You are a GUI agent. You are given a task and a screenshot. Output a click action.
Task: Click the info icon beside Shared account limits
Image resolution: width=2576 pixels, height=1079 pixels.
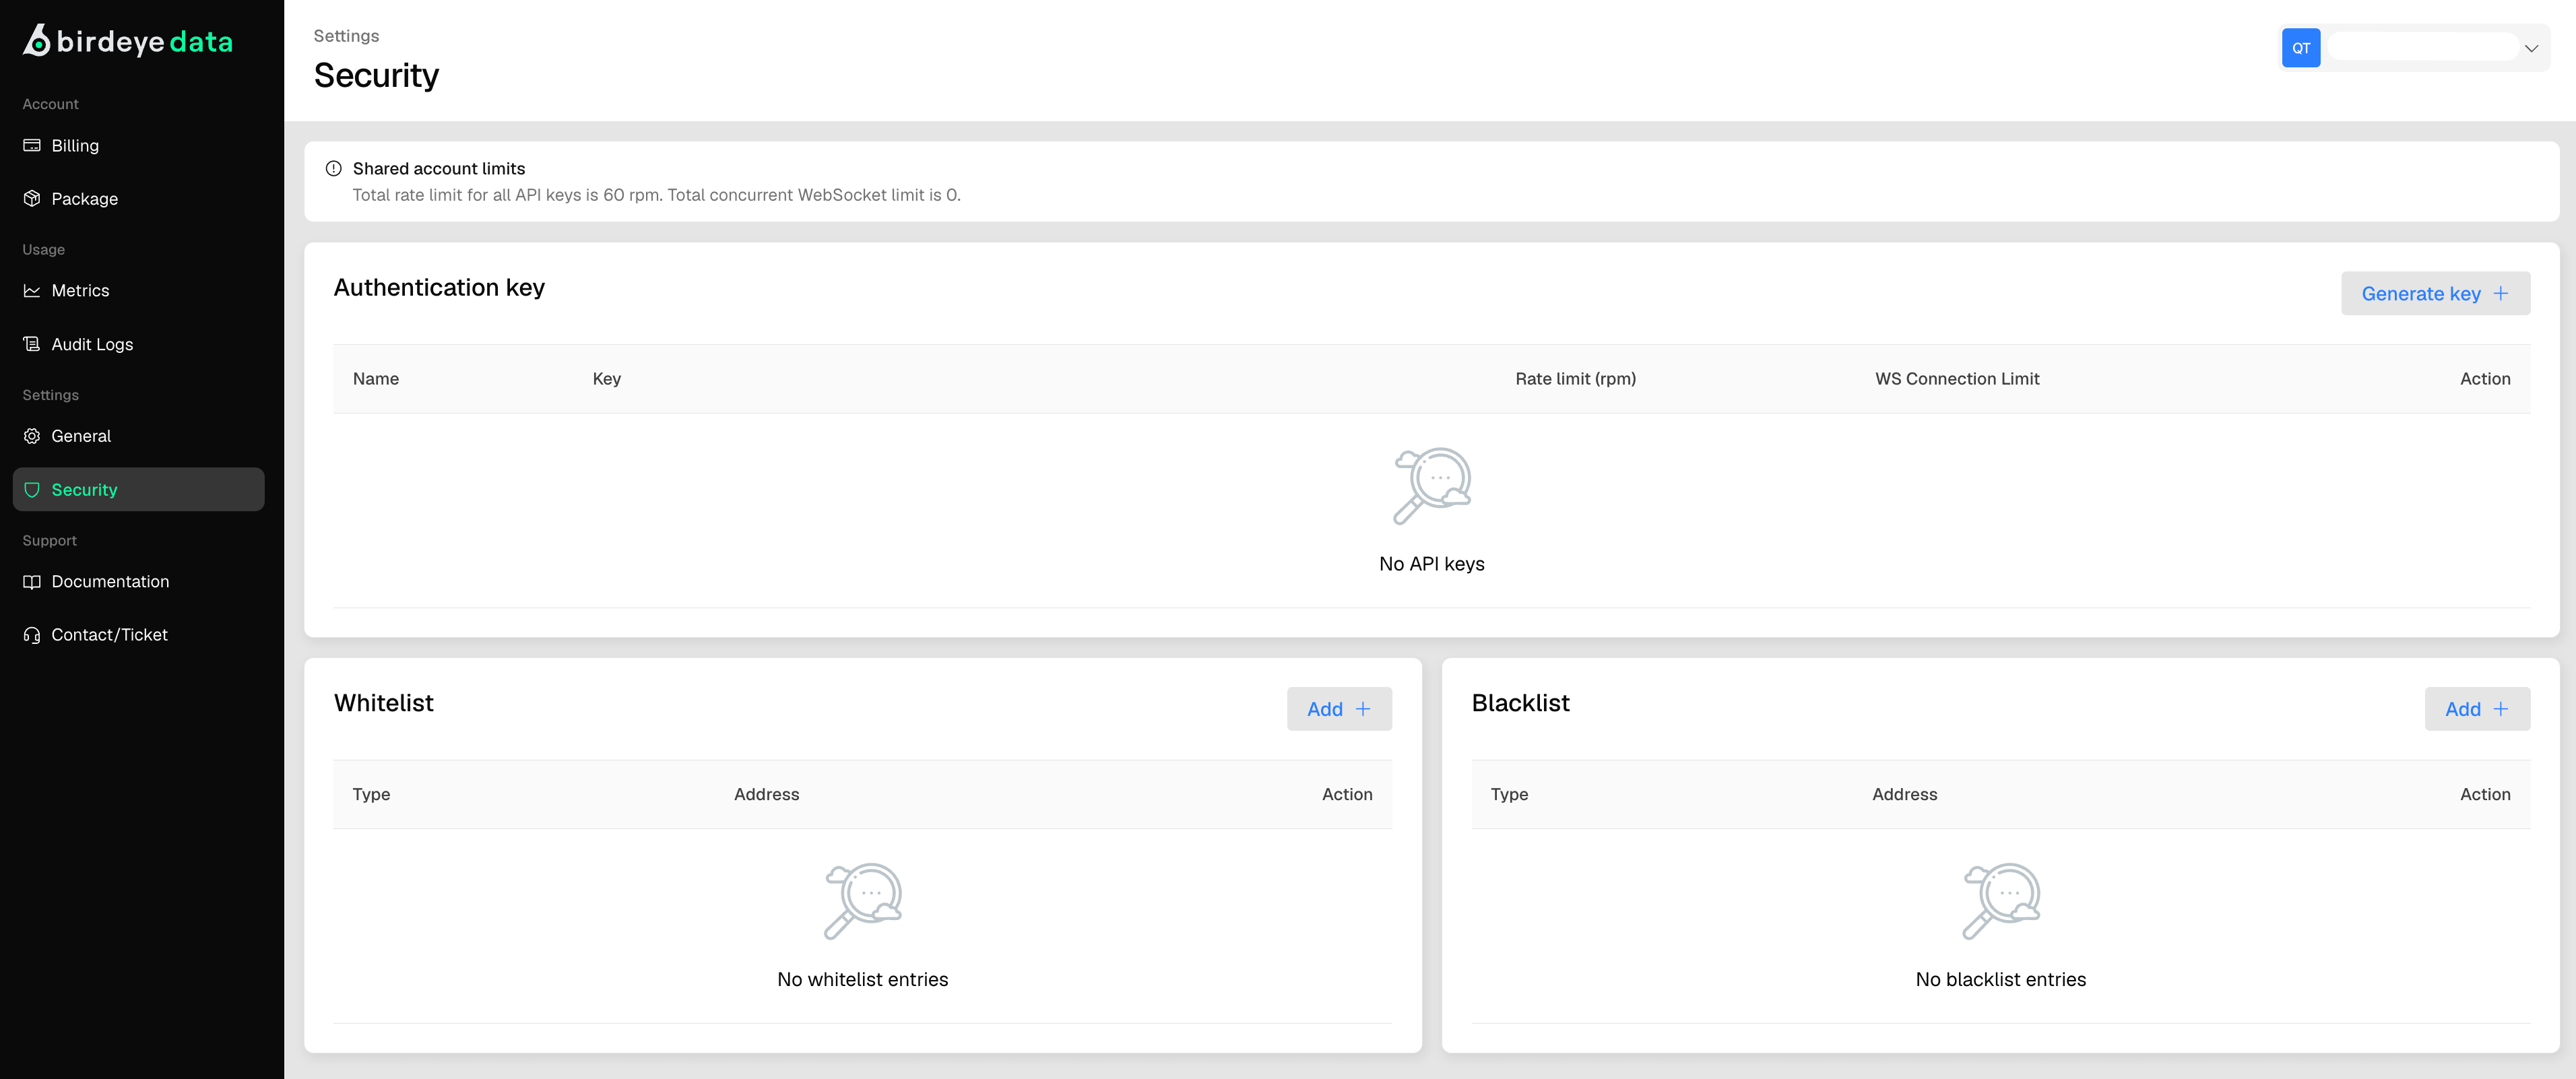click(x=334, y=168)
